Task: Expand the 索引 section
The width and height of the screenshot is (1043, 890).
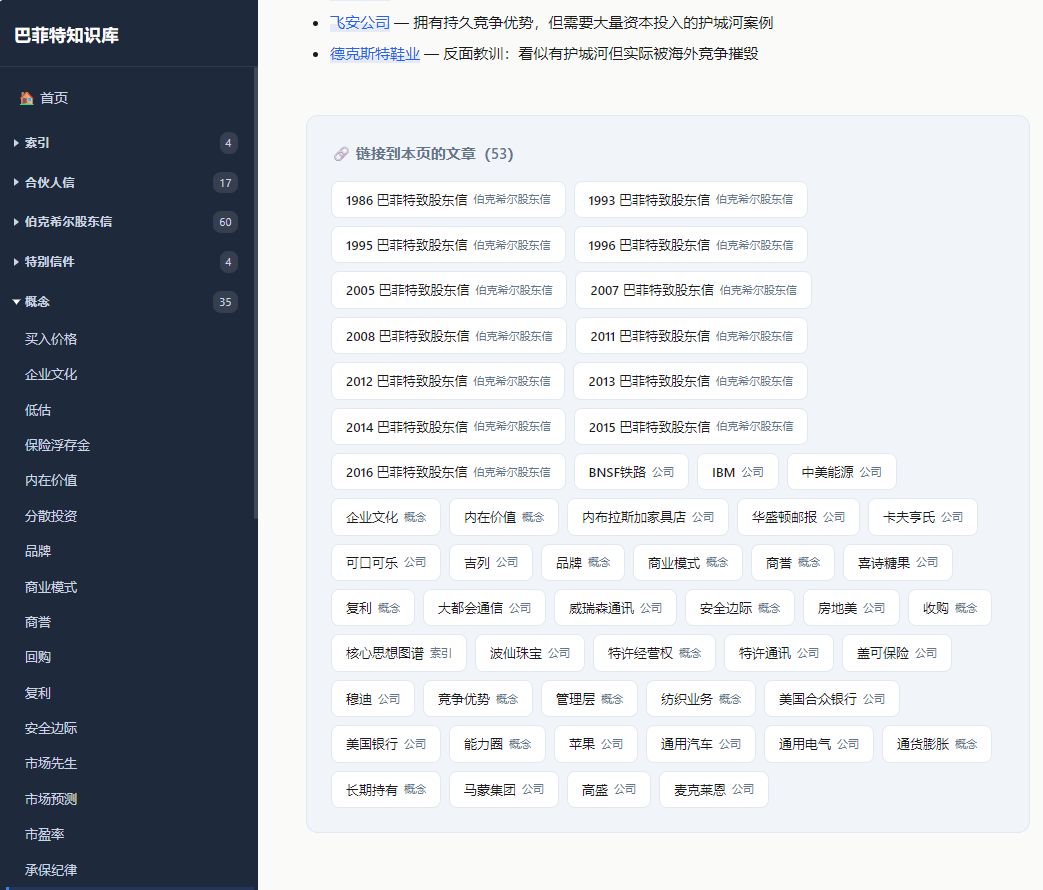Action: [x=126, y=143]
